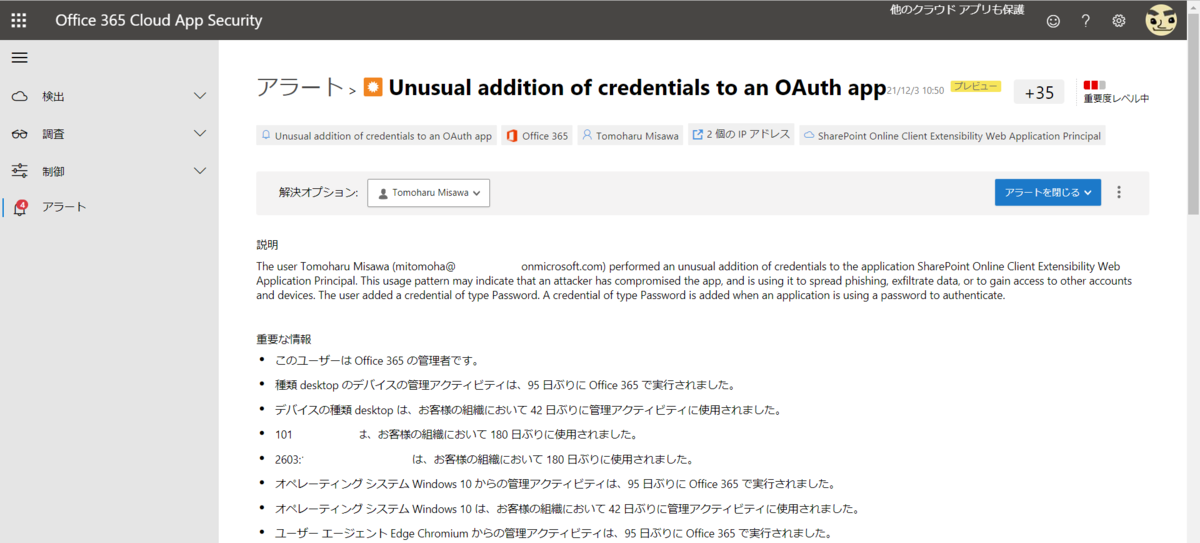Click the line ユーザー エージェント Edge Chromium

553,533
